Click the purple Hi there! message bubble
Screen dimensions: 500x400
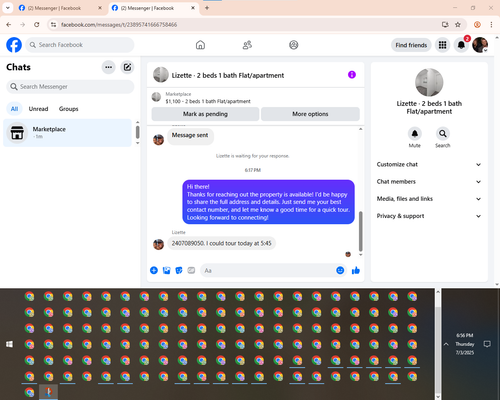pos(268,202)
